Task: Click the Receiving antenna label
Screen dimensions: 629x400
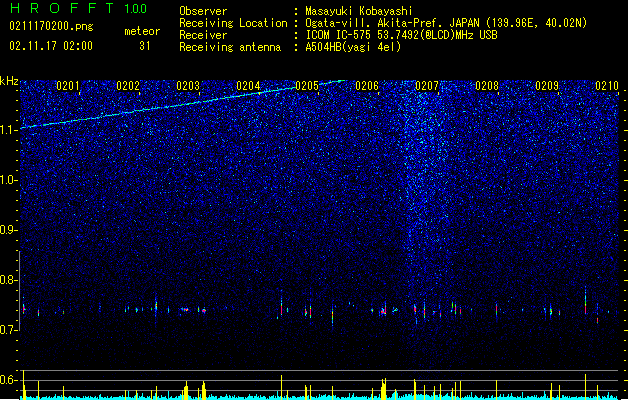Action: pyautogui.click(x=230, y=47)
